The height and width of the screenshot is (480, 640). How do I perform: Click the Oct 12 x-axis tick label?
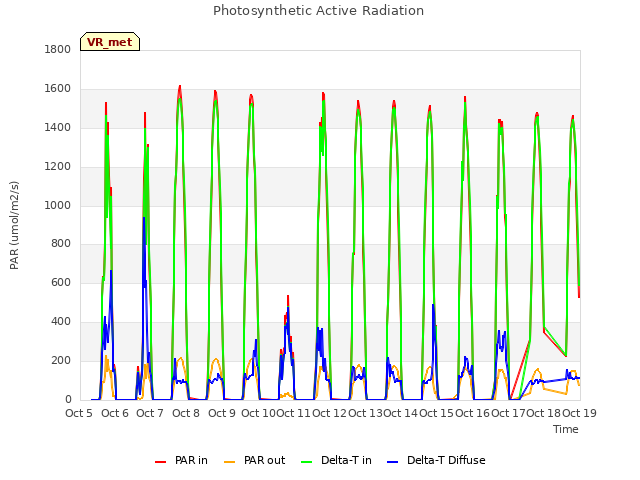pos(329,413)
